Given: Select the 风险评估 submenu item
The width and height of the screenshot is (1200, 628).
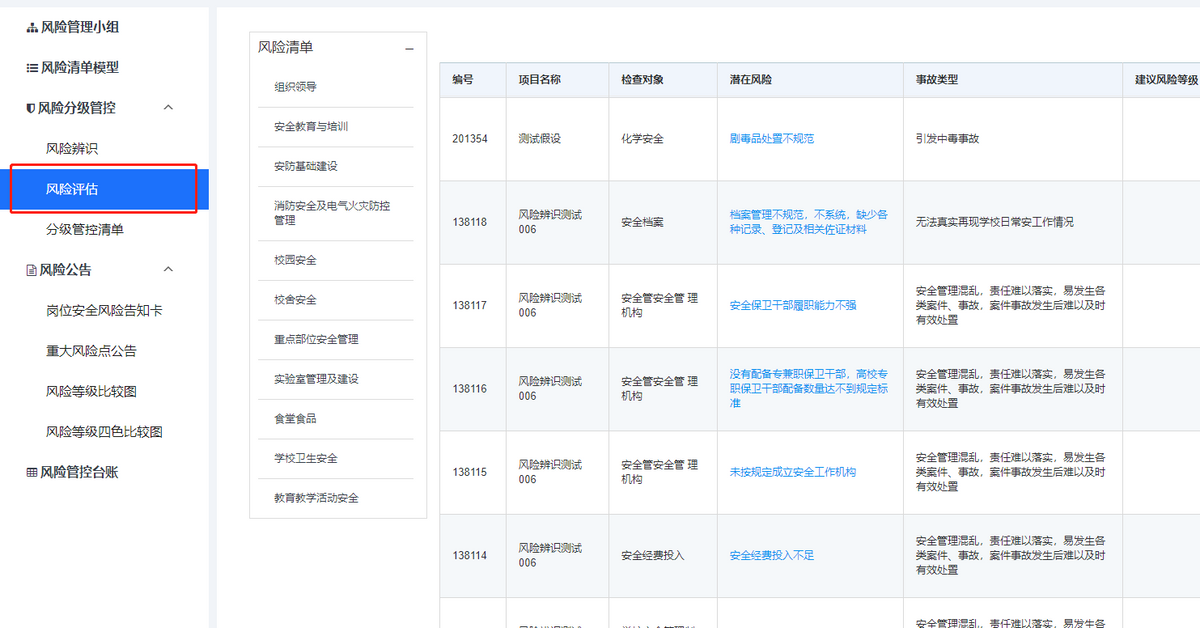Looking at the screenshot, I should pyautogui.click(x=72, y=189).
